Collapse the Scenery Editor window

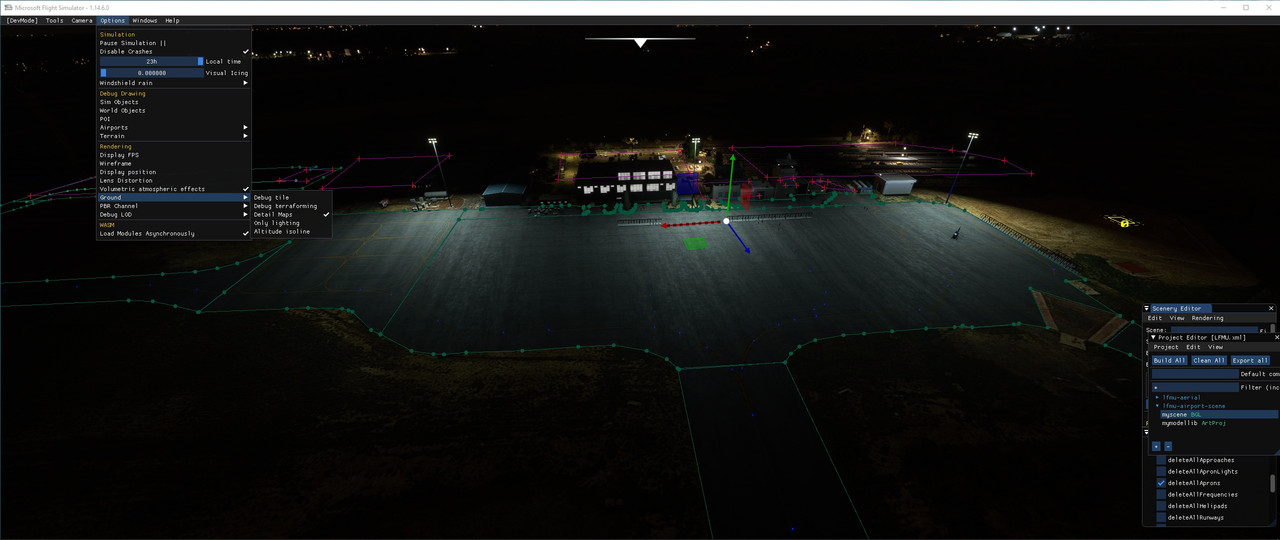tap(1147, 308)
